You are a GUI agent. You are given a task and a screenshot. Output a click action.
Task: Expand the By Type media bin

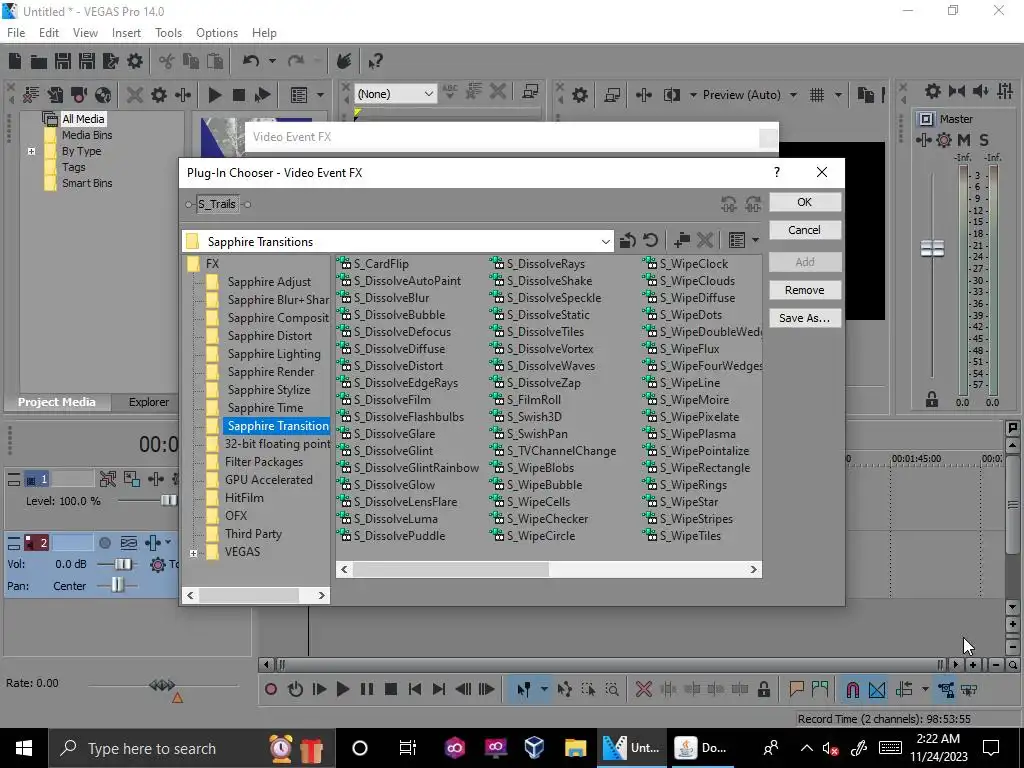(31, 152)
